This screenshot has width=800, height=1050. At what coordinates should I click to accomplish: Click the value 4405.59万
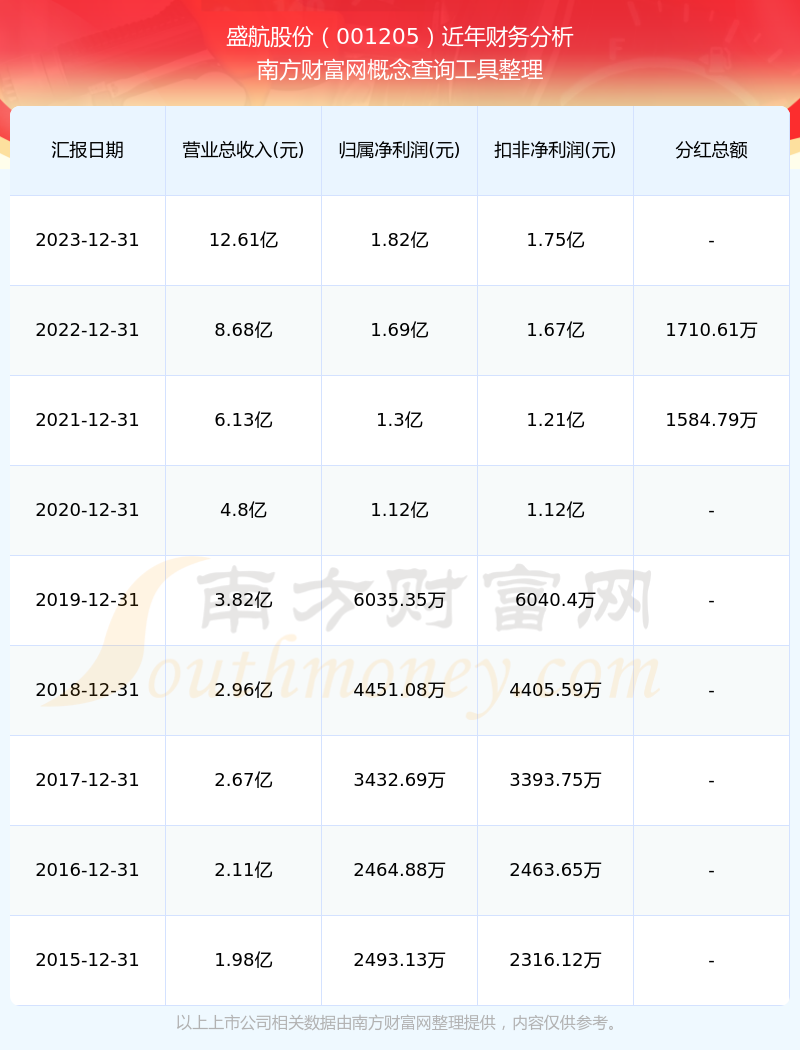[556, 690]
